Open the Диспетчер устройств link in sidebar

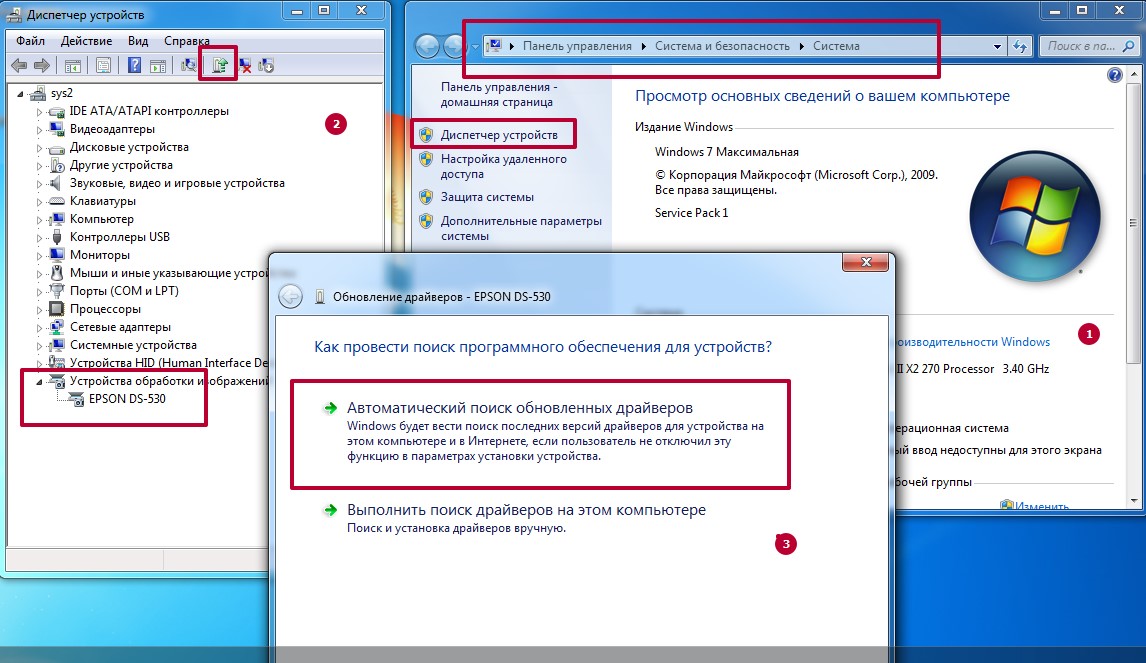pos(499,134)
